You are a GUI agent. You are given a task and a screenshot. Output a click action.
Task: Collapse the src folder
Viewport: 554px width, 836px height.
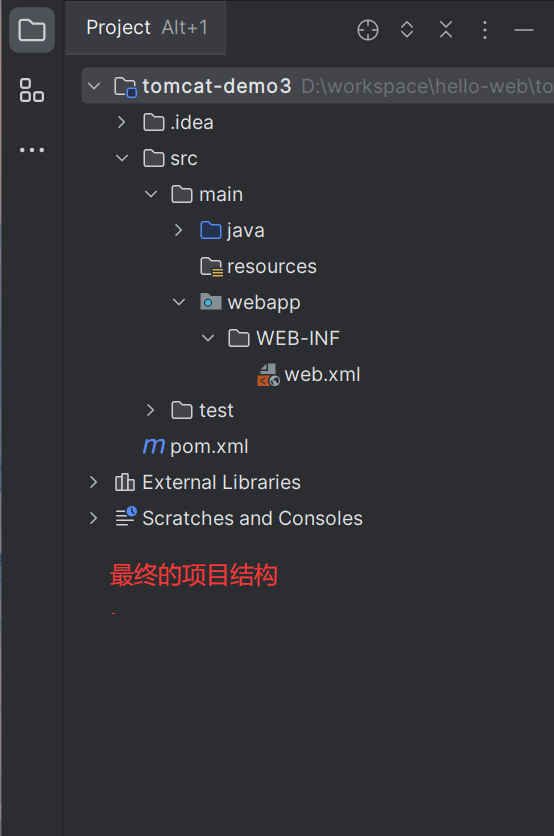[122, 158]
